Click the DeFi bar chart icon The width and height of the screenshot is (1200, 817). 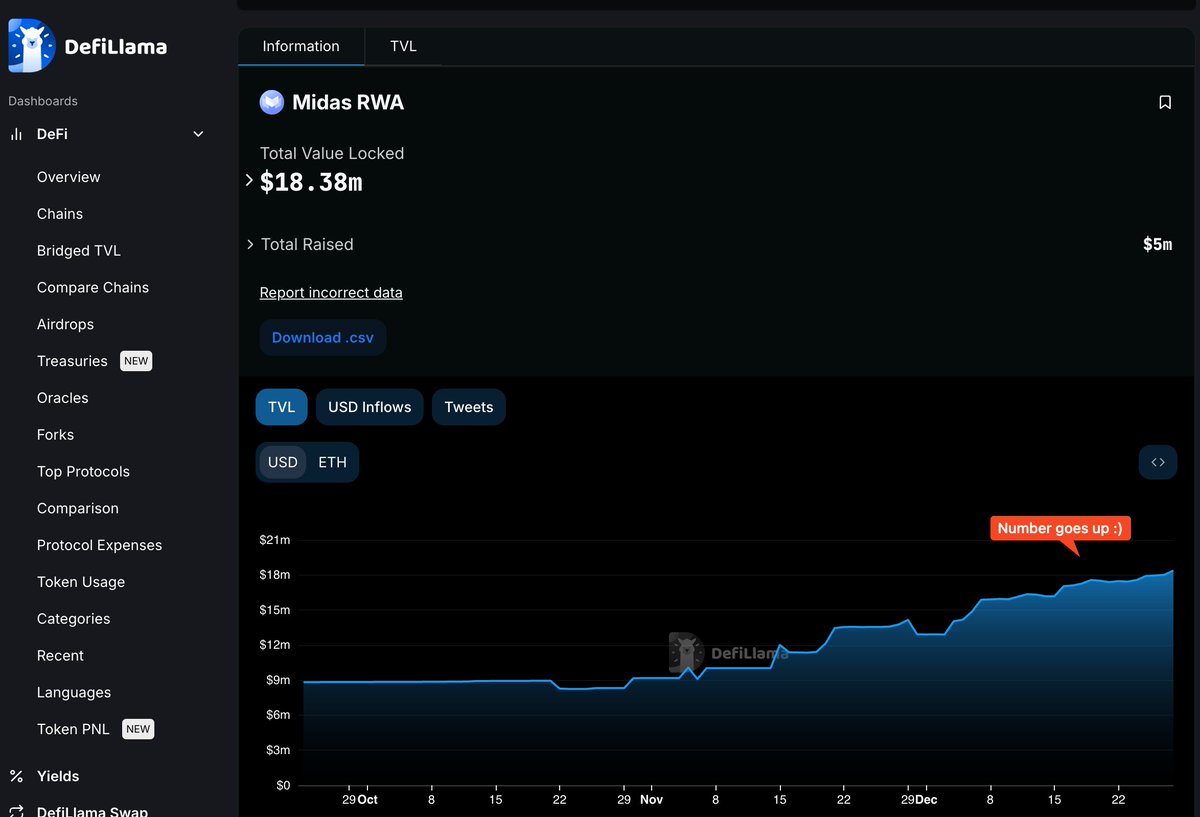pyautogui.click(x=16, y=134)
